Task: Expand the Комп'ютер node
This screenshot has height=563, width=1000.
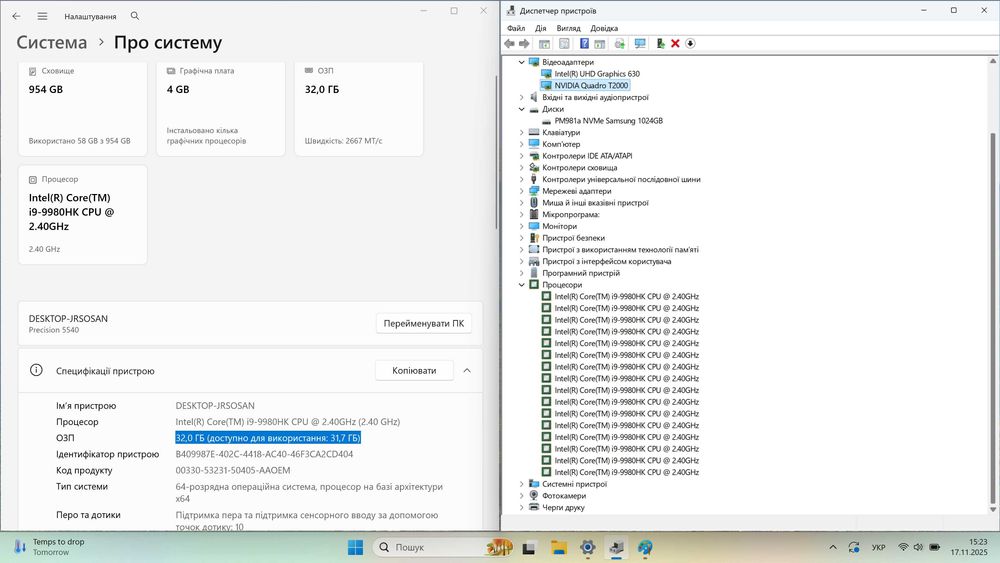Action: [x=522, y=144]
